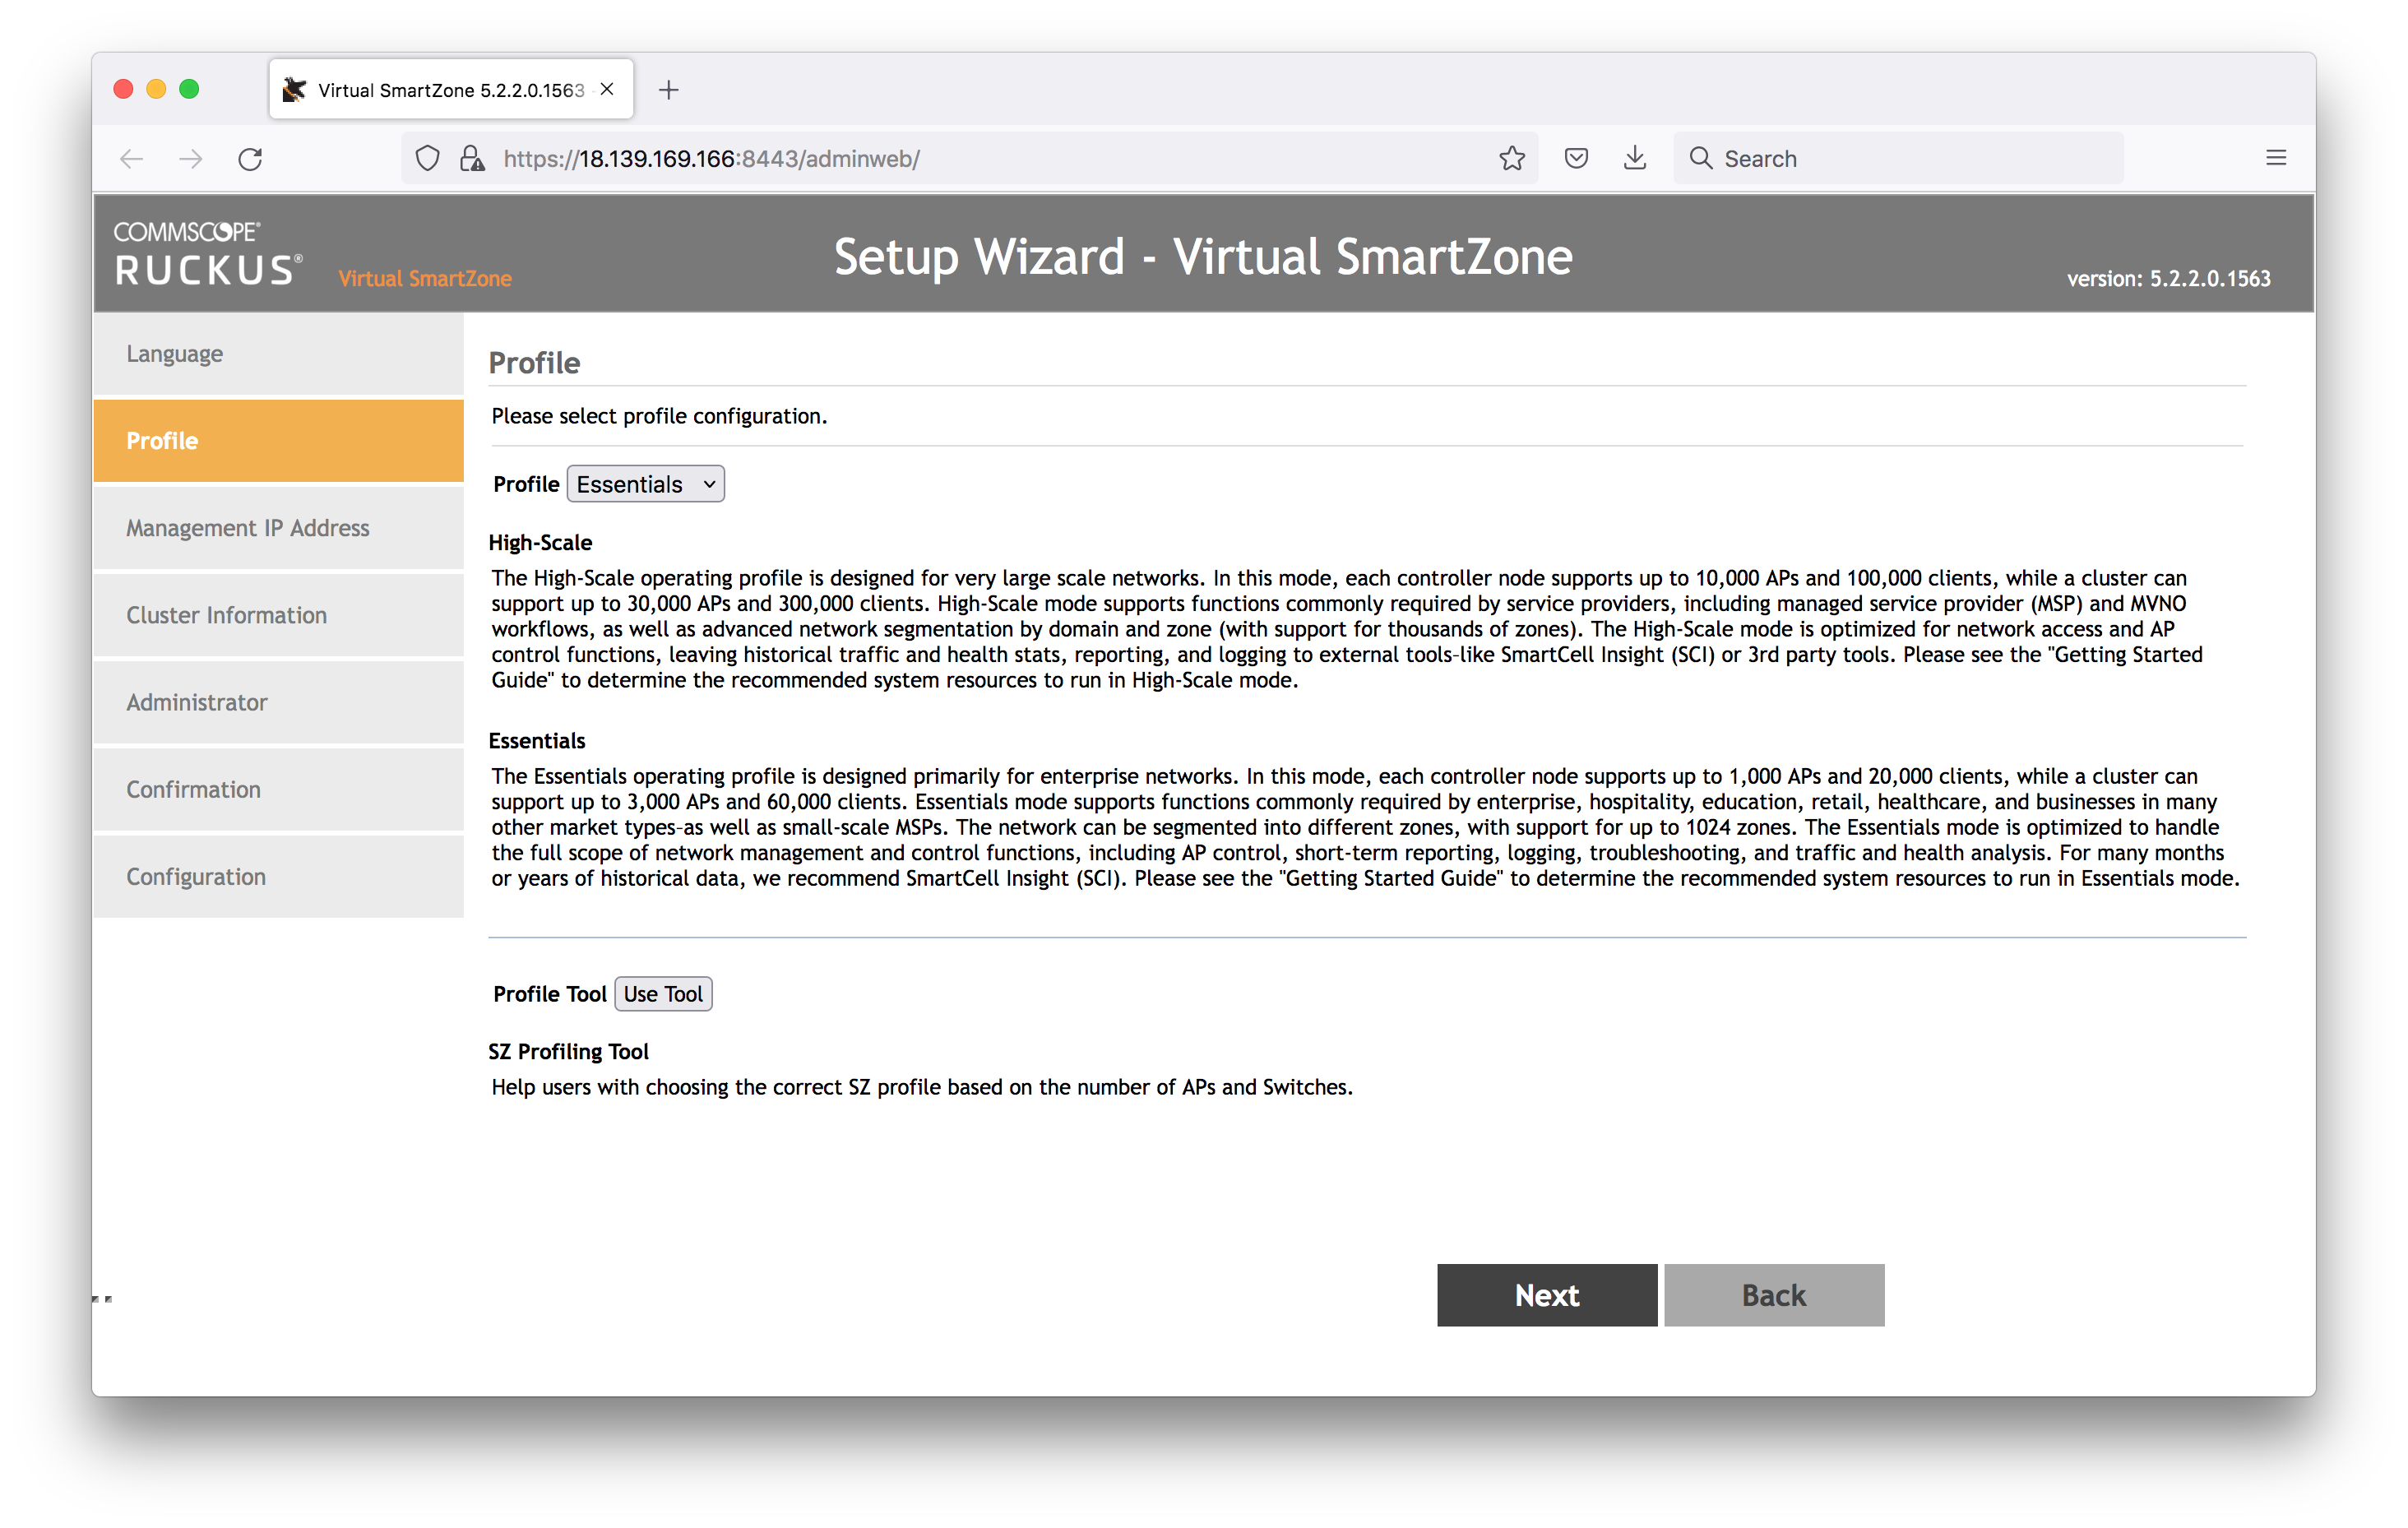Click magnifier icon in search box
This screenshot has height=1528, width=2408.
tap(1700, 158)
